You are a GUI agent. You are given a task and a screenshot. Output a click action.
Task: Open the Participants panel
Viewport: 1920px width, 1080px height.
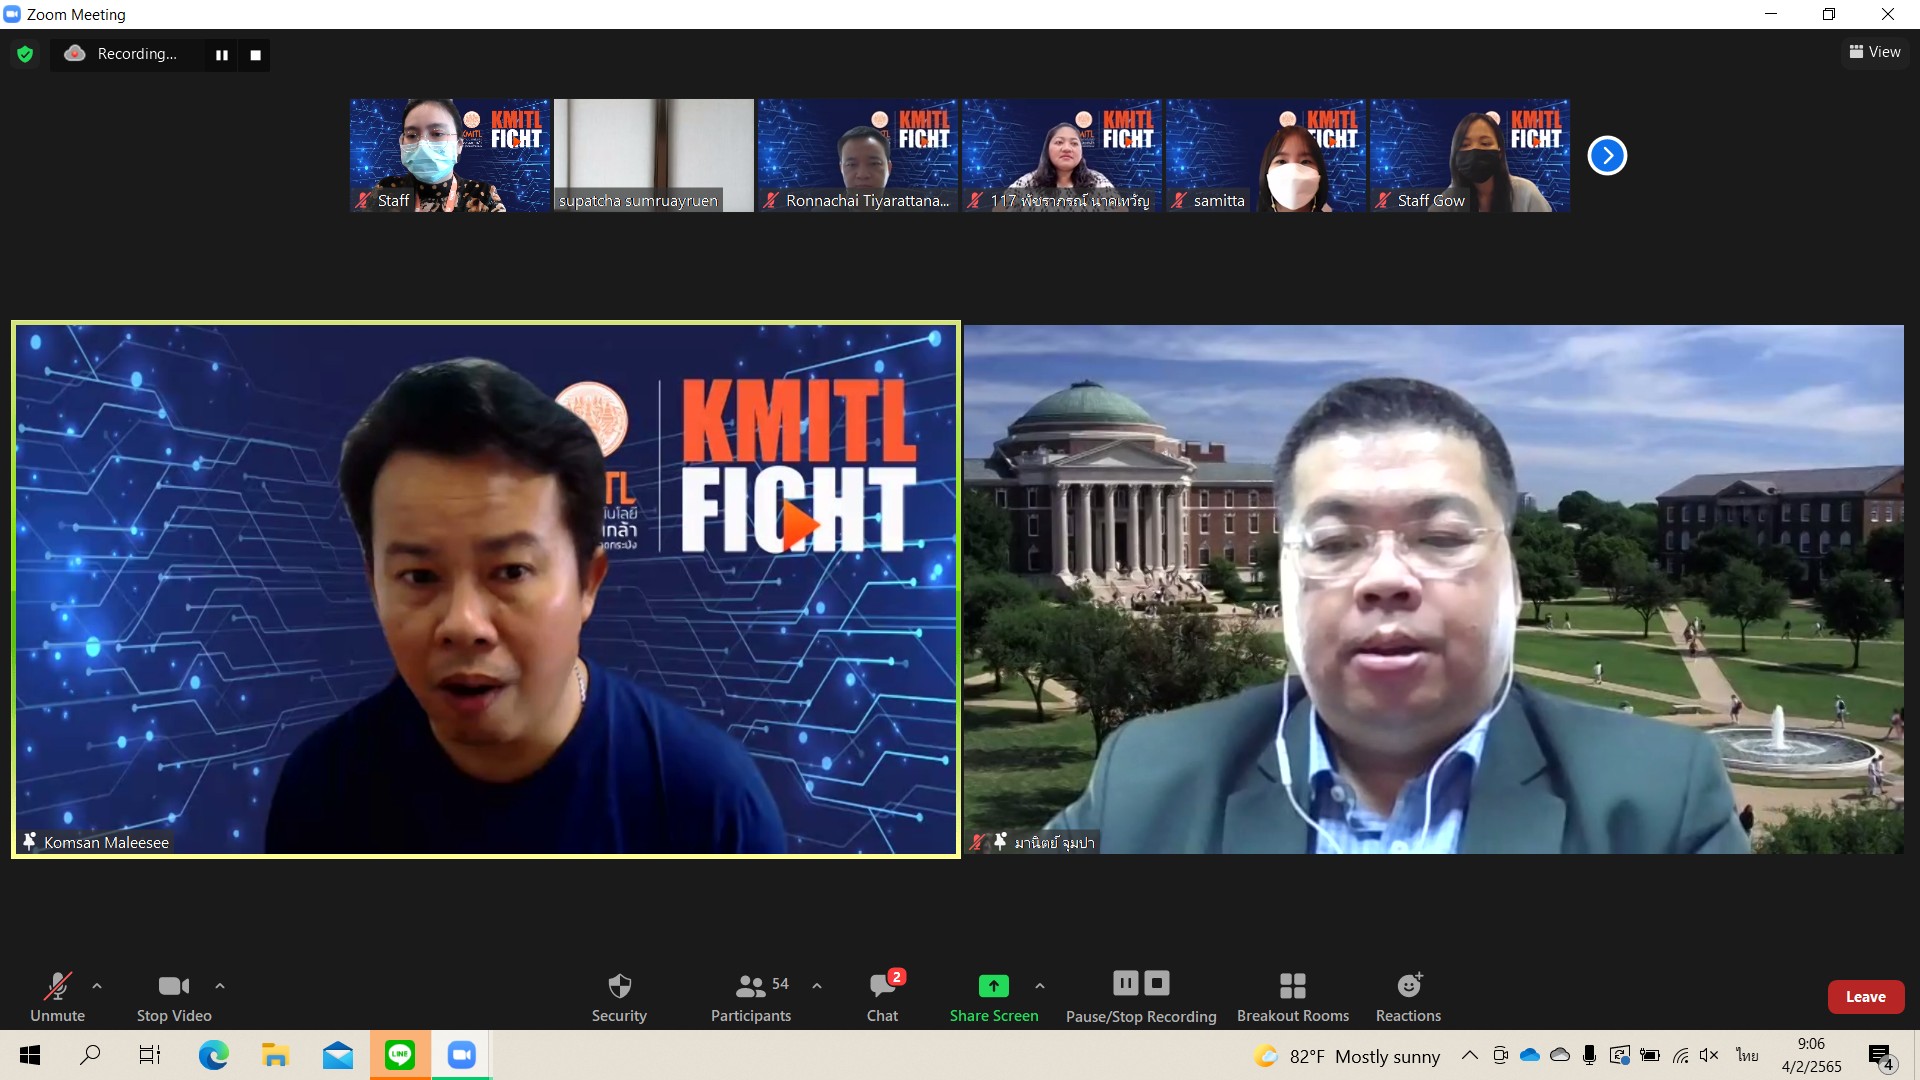[x=751, y=996]
